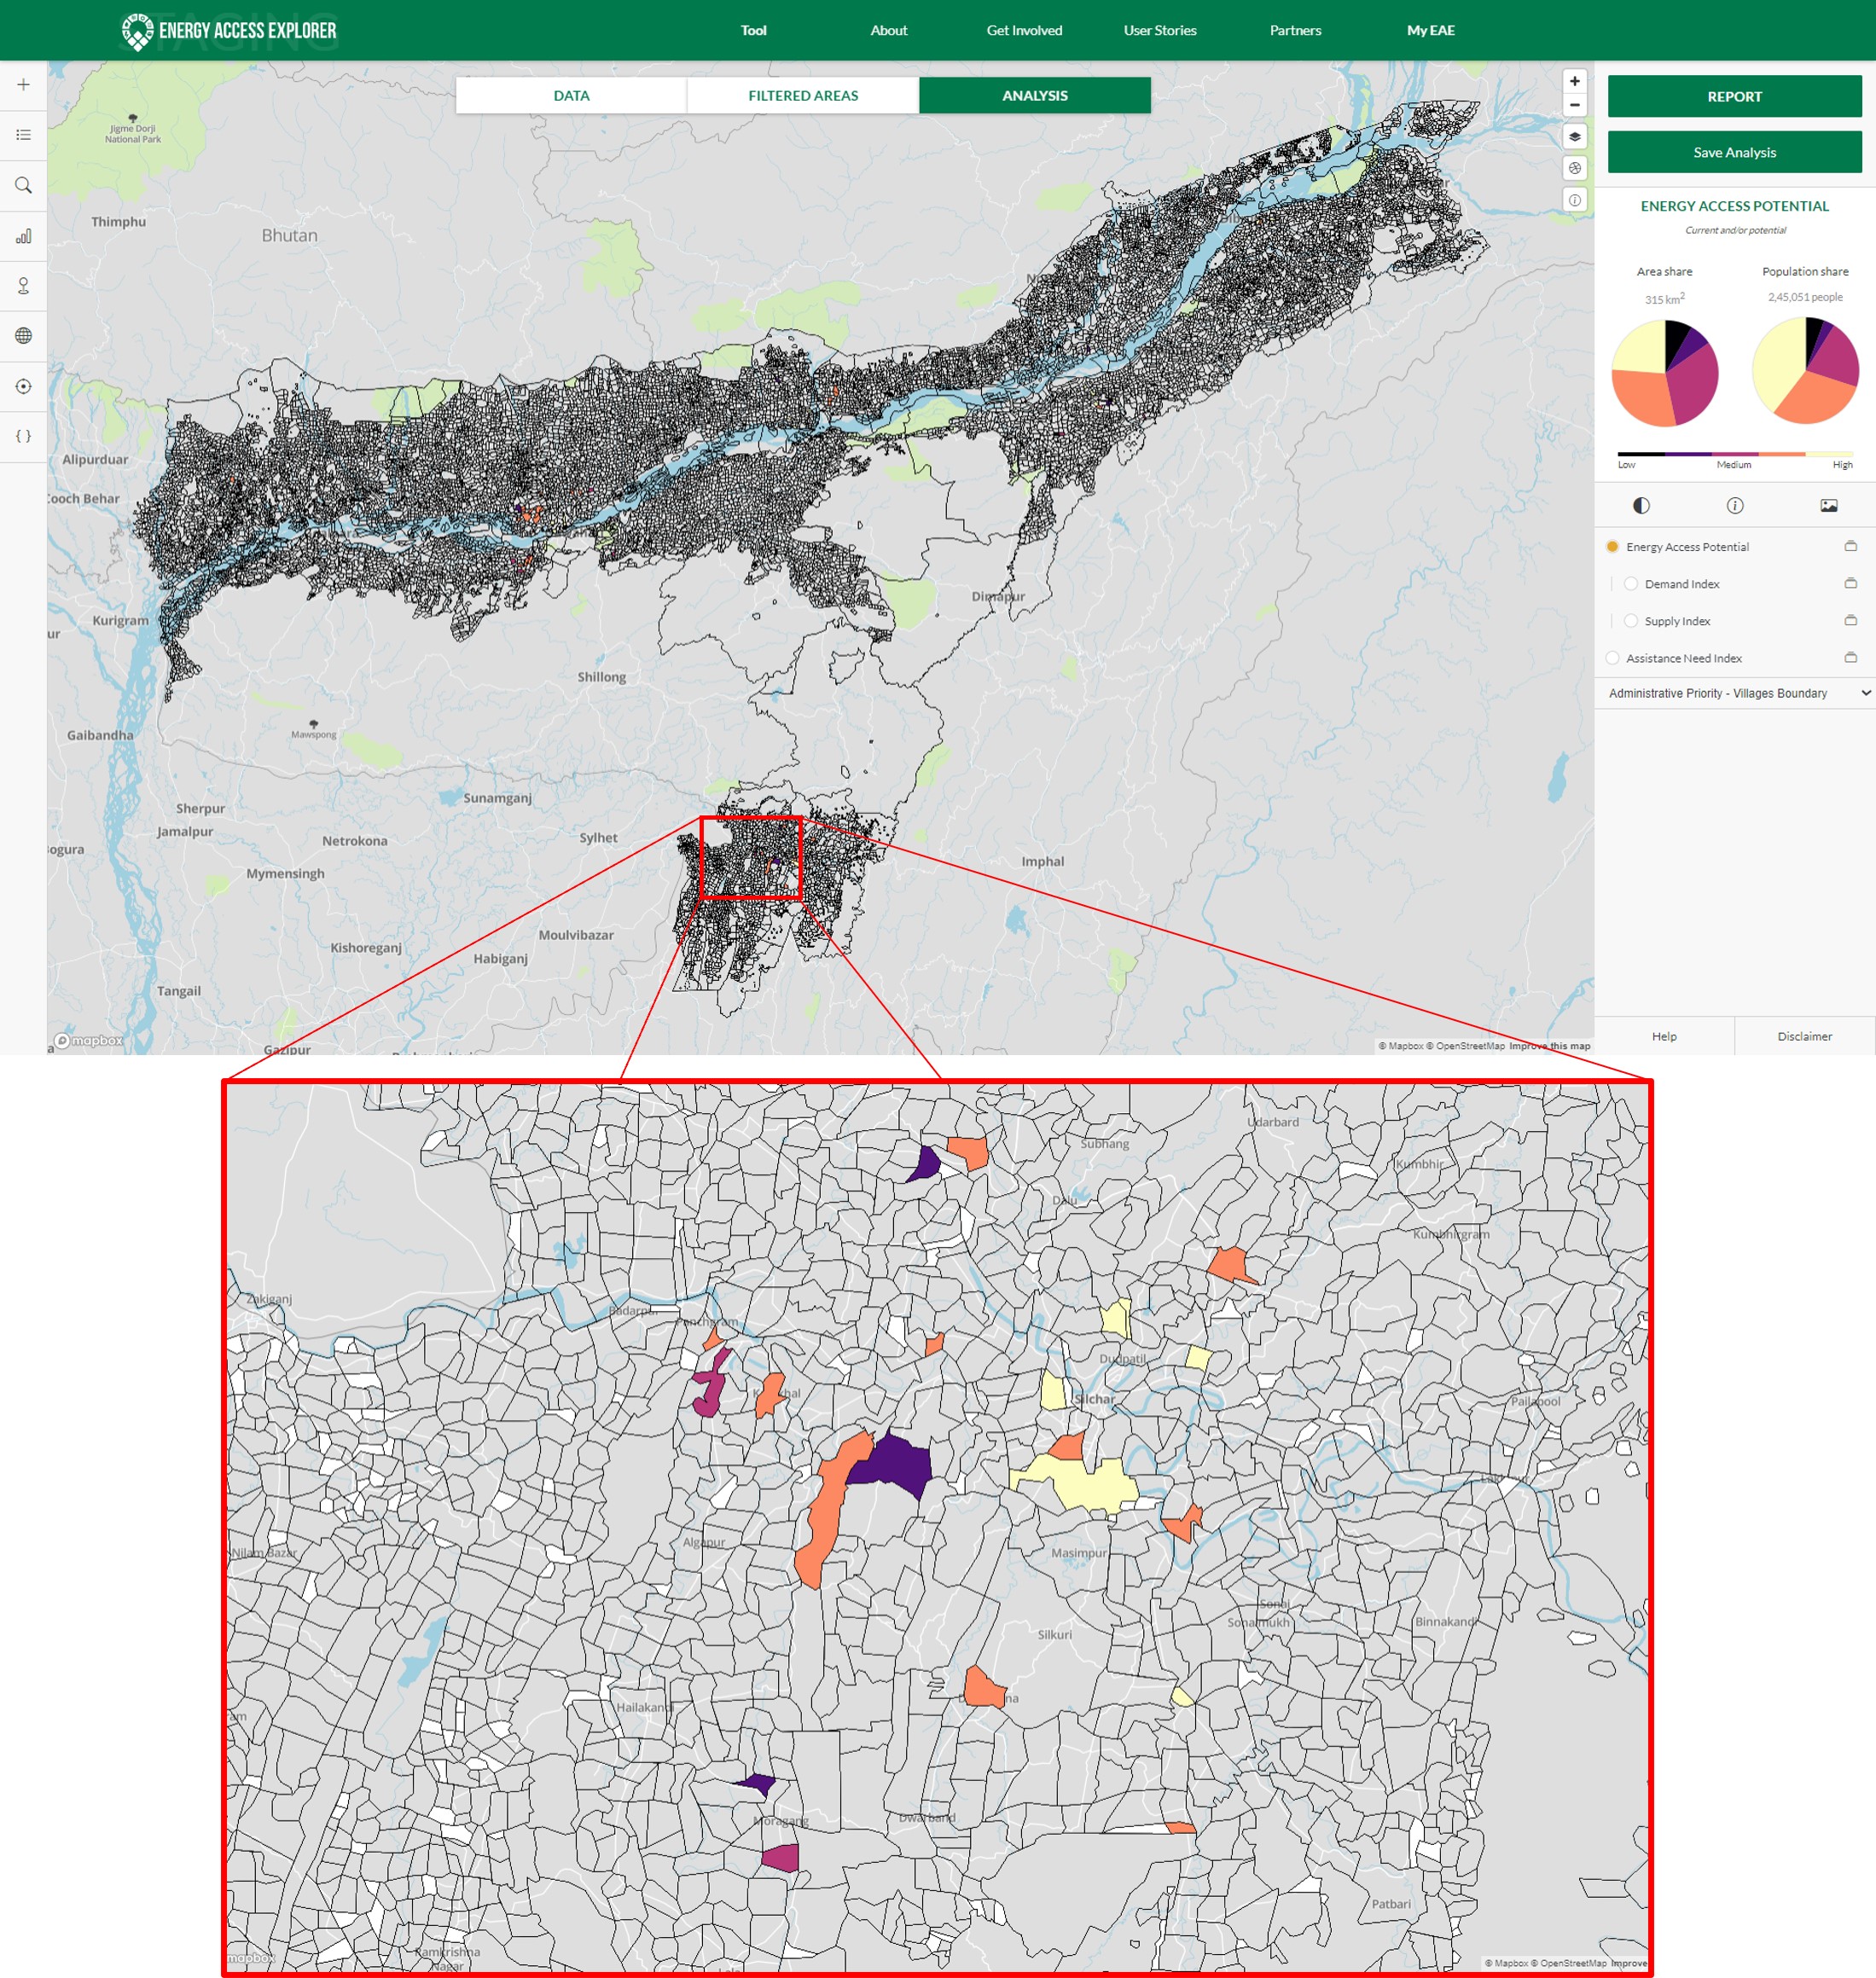Screen dimensions: 1876x1978
Task: Click the half-circle contrast icon
Action: point(1641,505)
